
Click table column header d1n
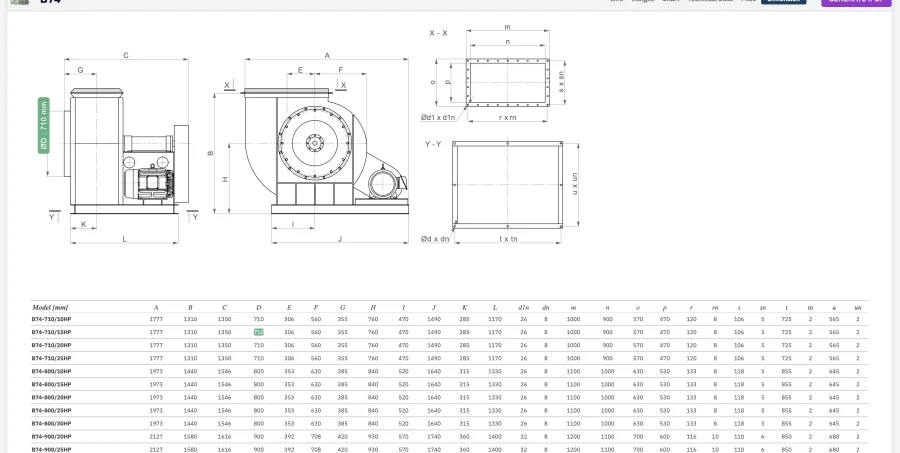click(x=523, y=308)
